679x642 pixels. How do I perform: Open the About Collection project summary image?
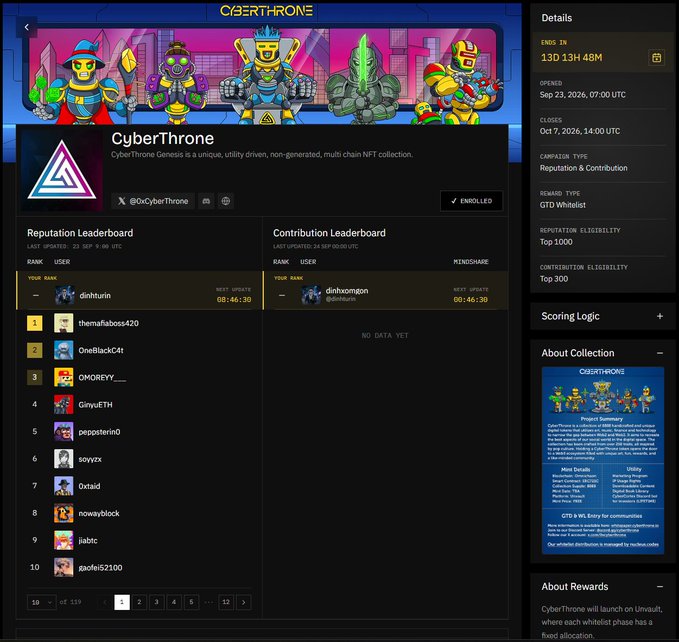click(x=603, y=461)
